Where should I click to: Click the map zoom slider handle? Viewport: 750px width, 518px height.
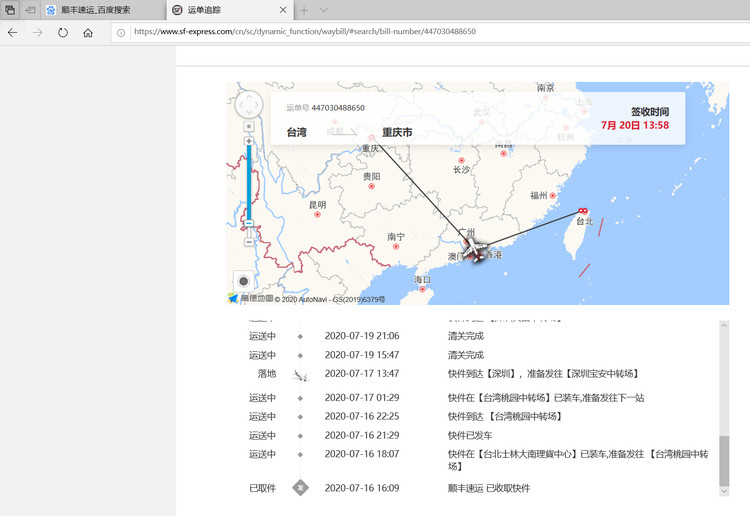click(x=249, y=223)
